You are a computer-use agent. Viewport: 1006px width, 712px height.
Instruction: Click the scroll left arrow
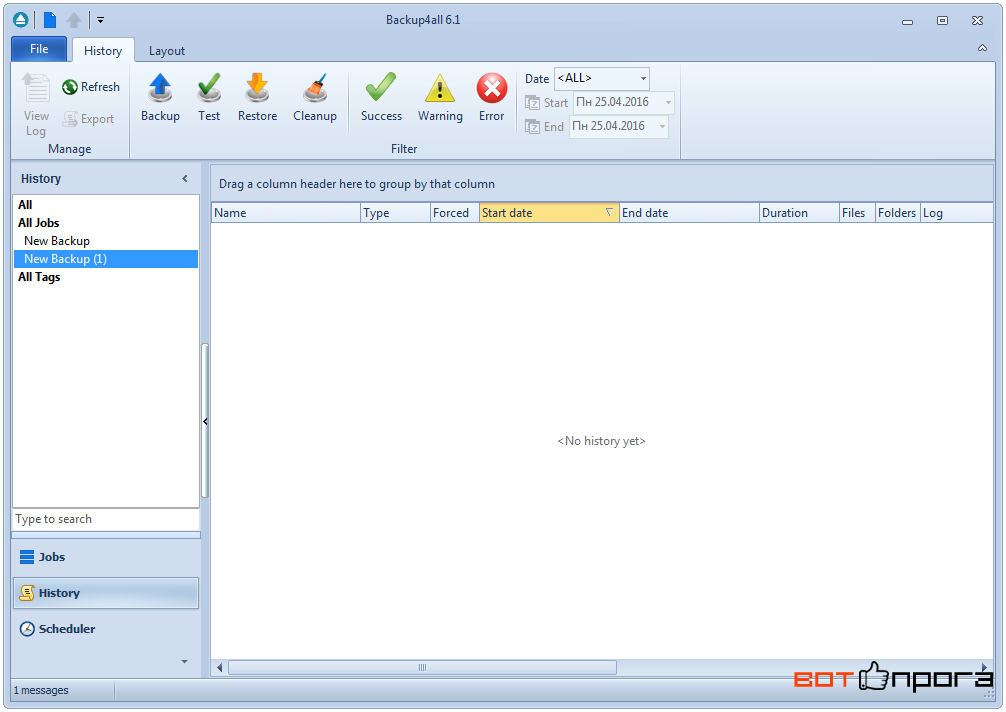click(x=219, y=668)
